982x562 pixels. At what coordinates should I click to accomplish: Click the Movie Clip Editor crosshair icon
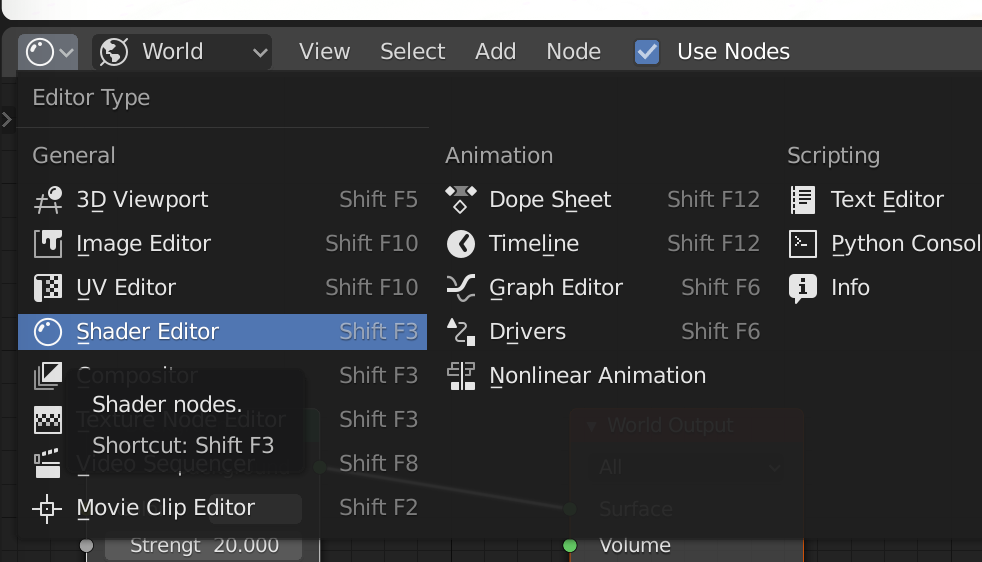48,508
